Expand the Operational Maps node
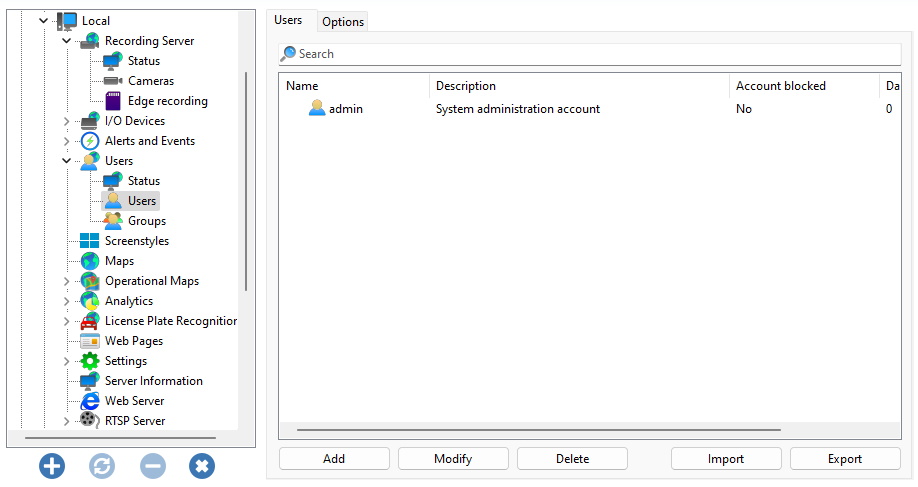This screenshot has height=487, width=918. tap(66, 281)
